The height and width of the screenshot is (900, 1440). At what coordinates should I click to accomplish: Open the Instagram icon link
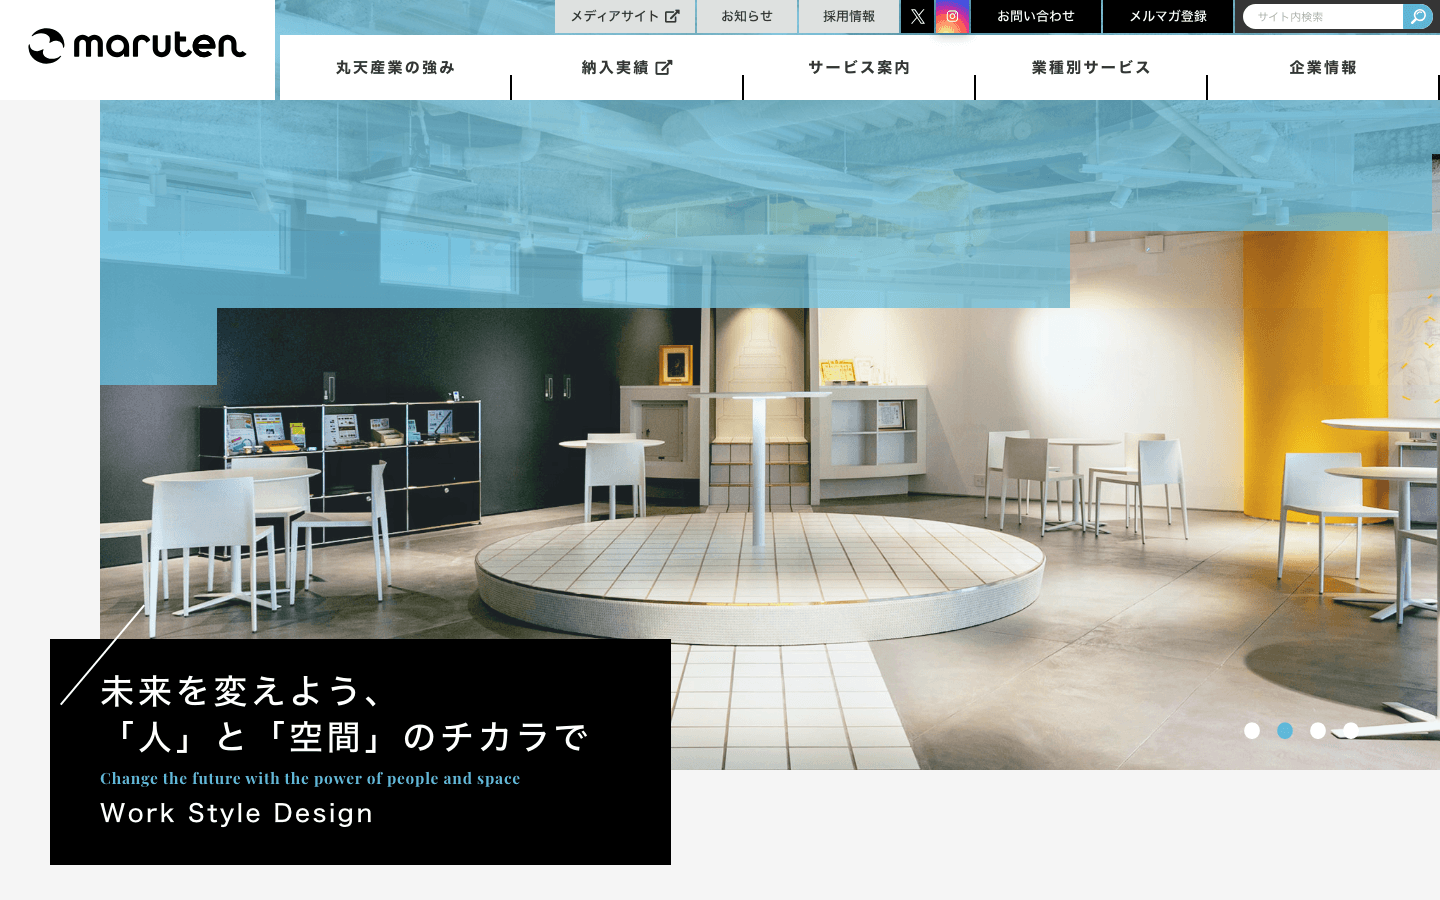tap(952, 16)
